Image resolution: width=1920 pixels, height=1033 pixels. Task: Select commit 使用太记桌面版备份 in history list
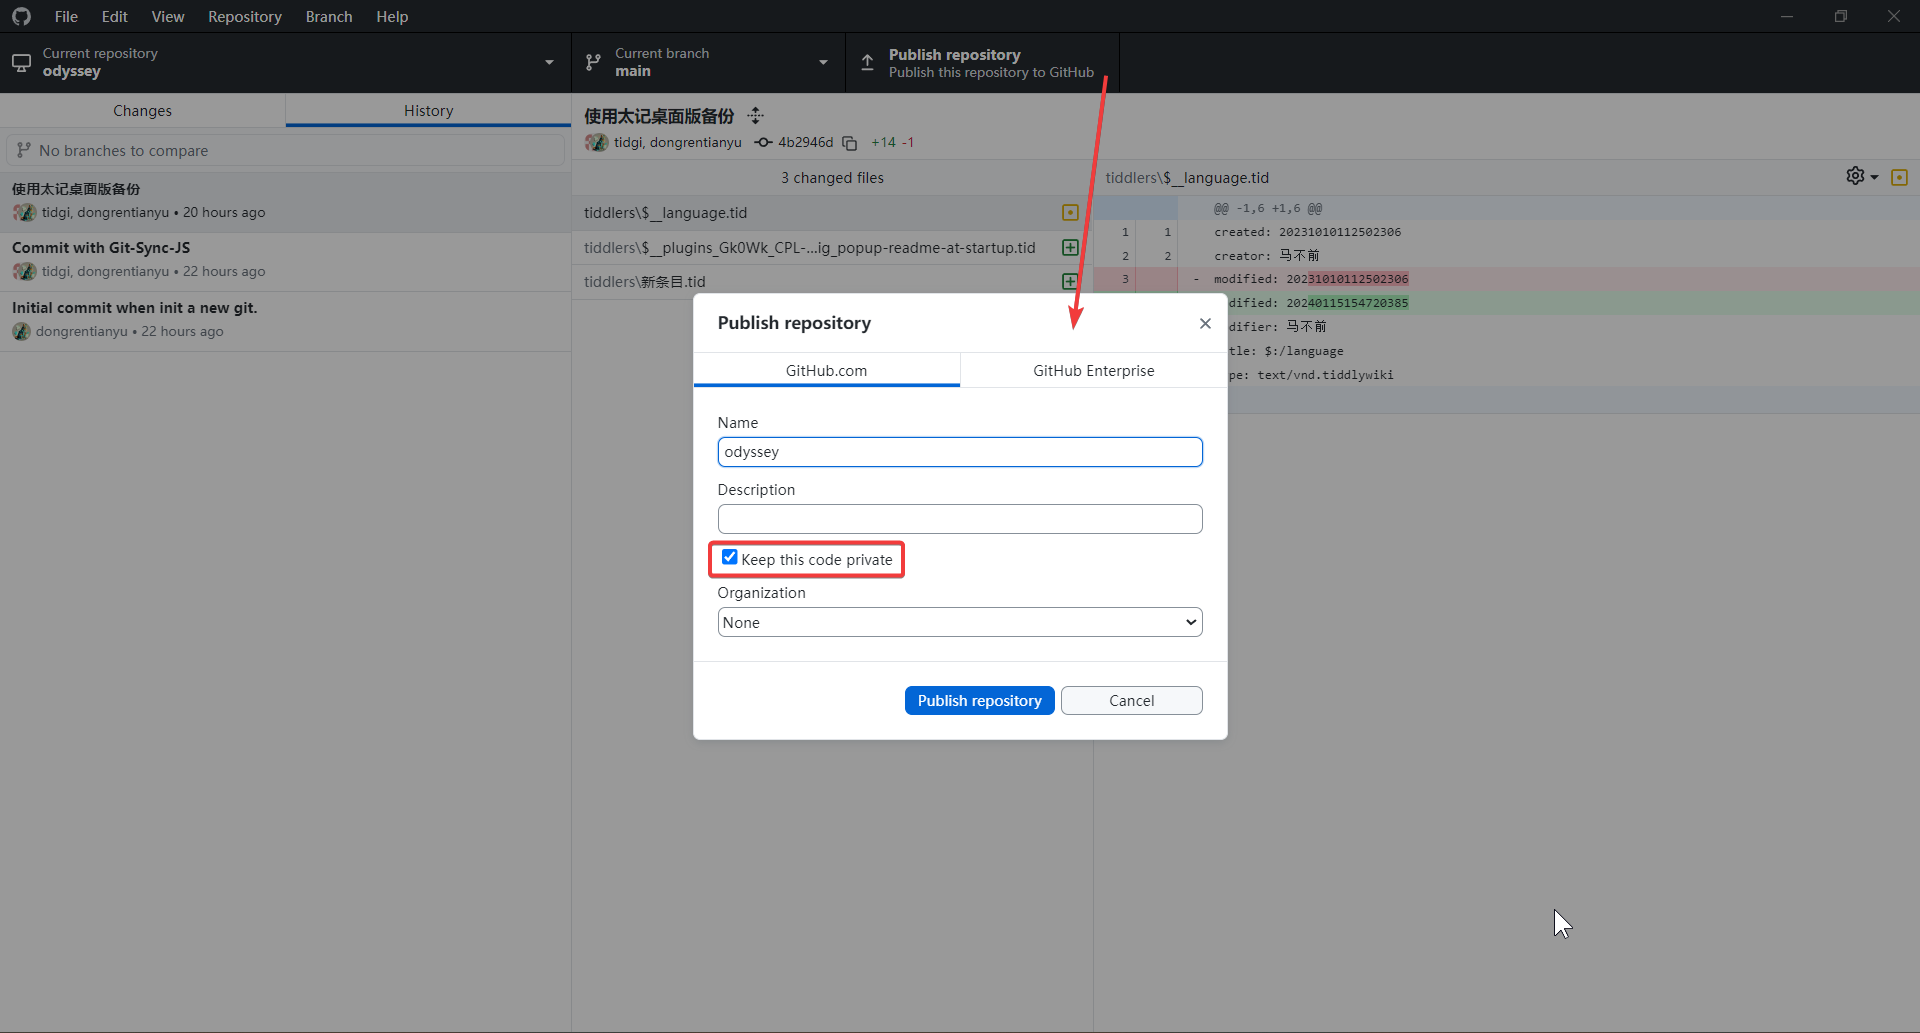285,201
